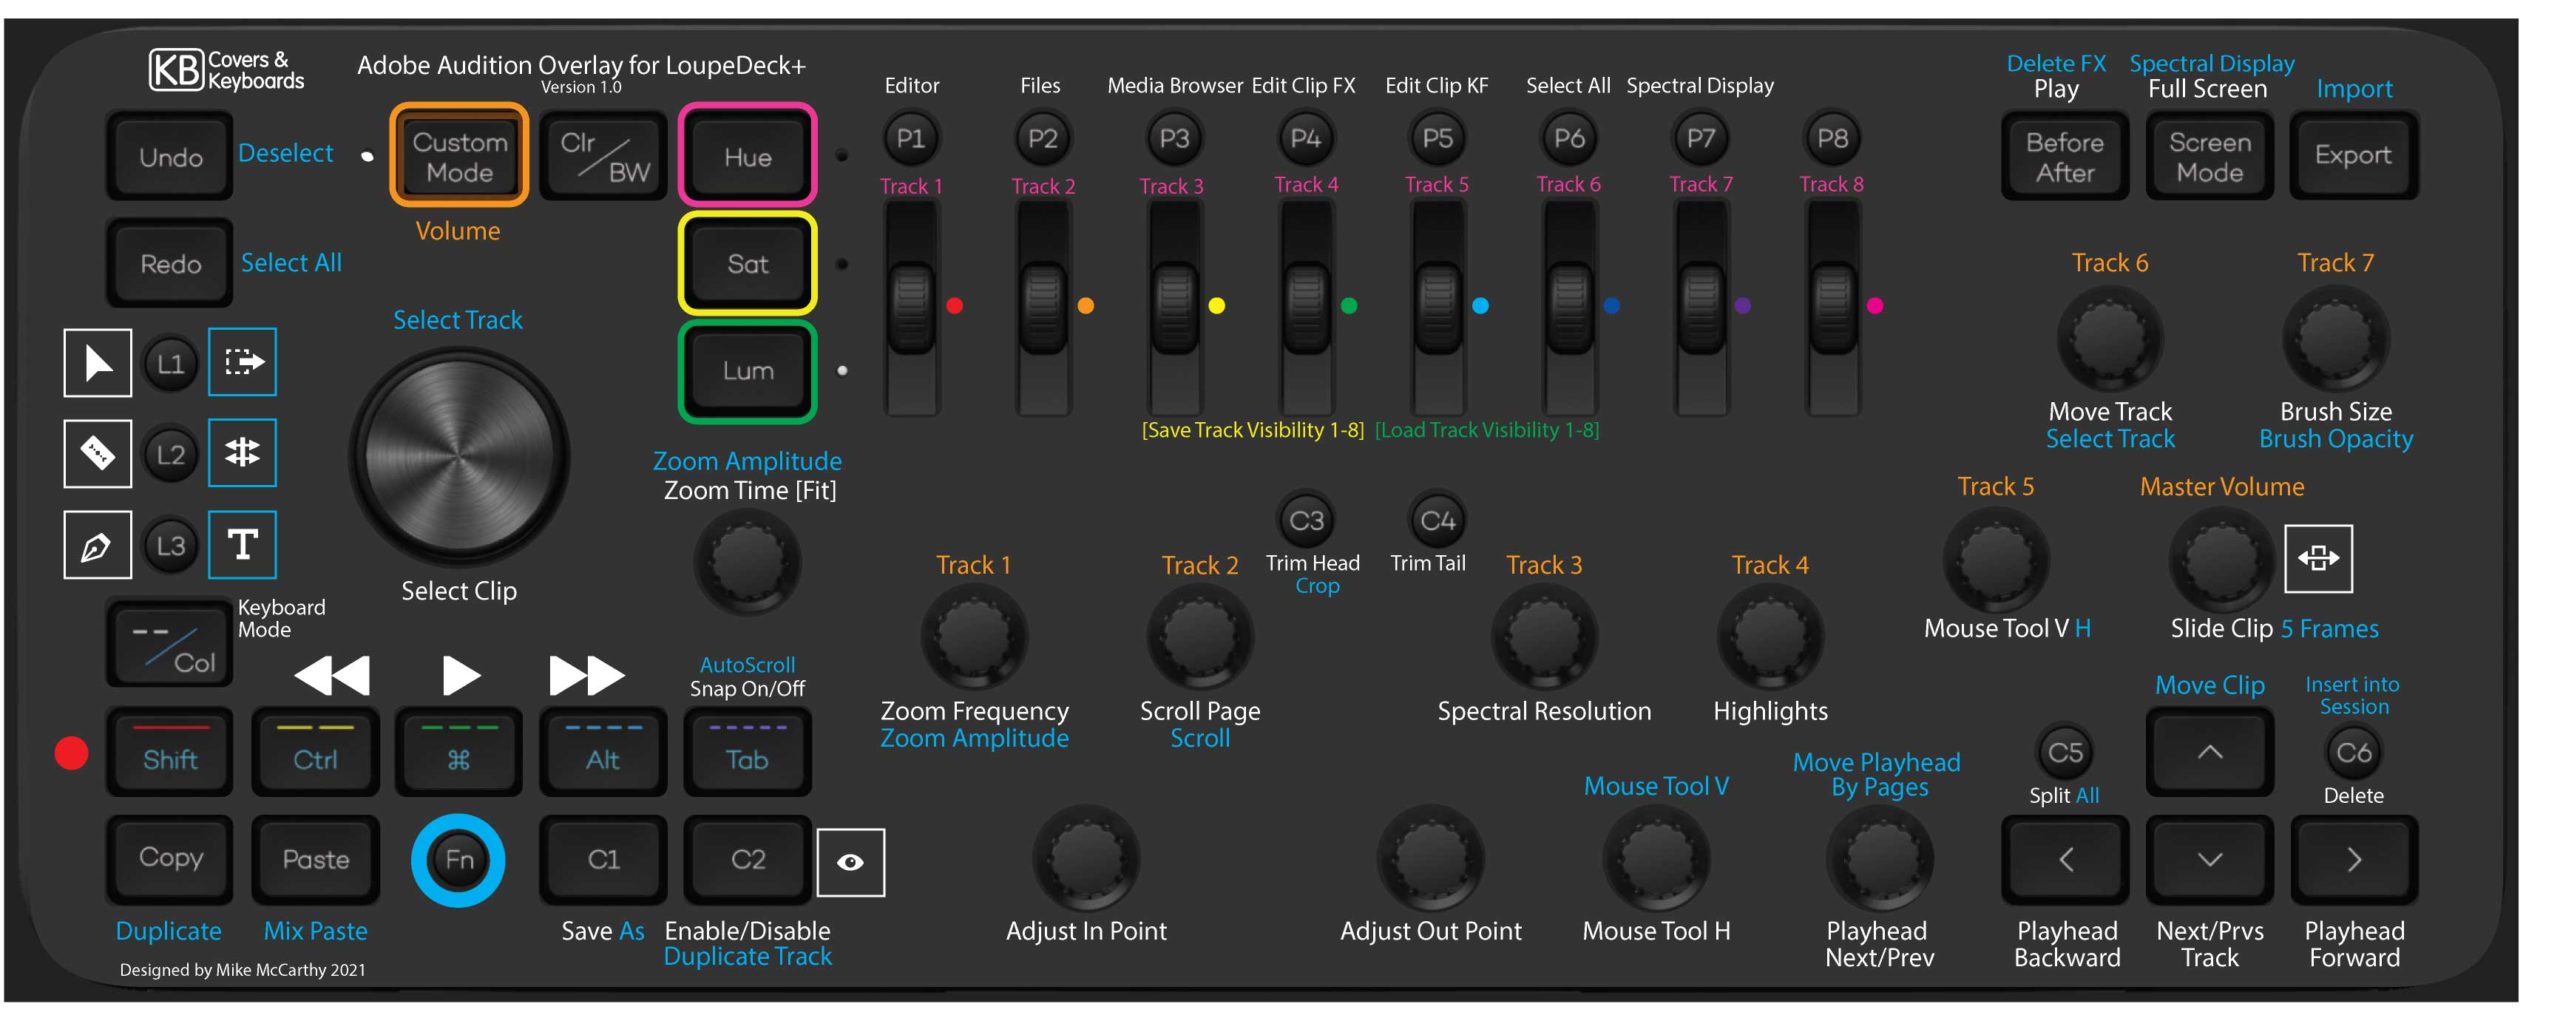Click the slip tool icon beside L2
Image resolution: width=2560 pixels, height=1018 pixels.
(242, 452)
